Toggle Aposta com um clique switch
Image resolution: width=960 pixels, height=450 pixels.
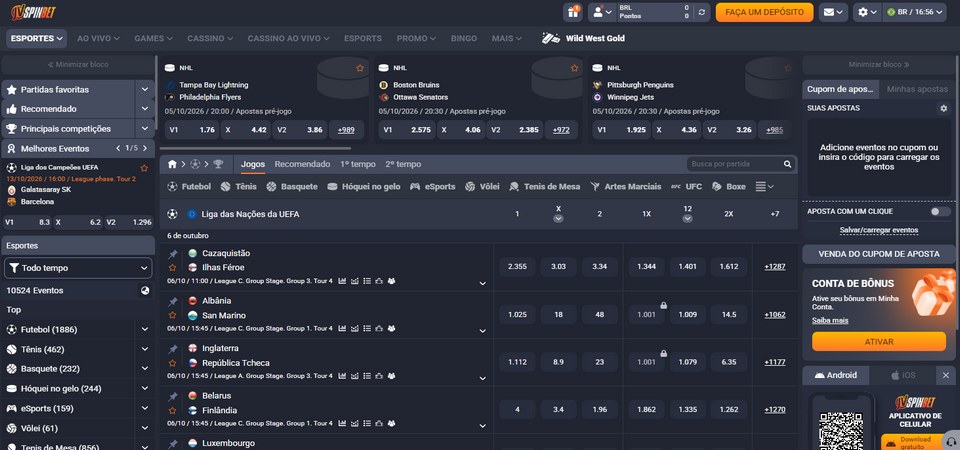coord(940,211)
